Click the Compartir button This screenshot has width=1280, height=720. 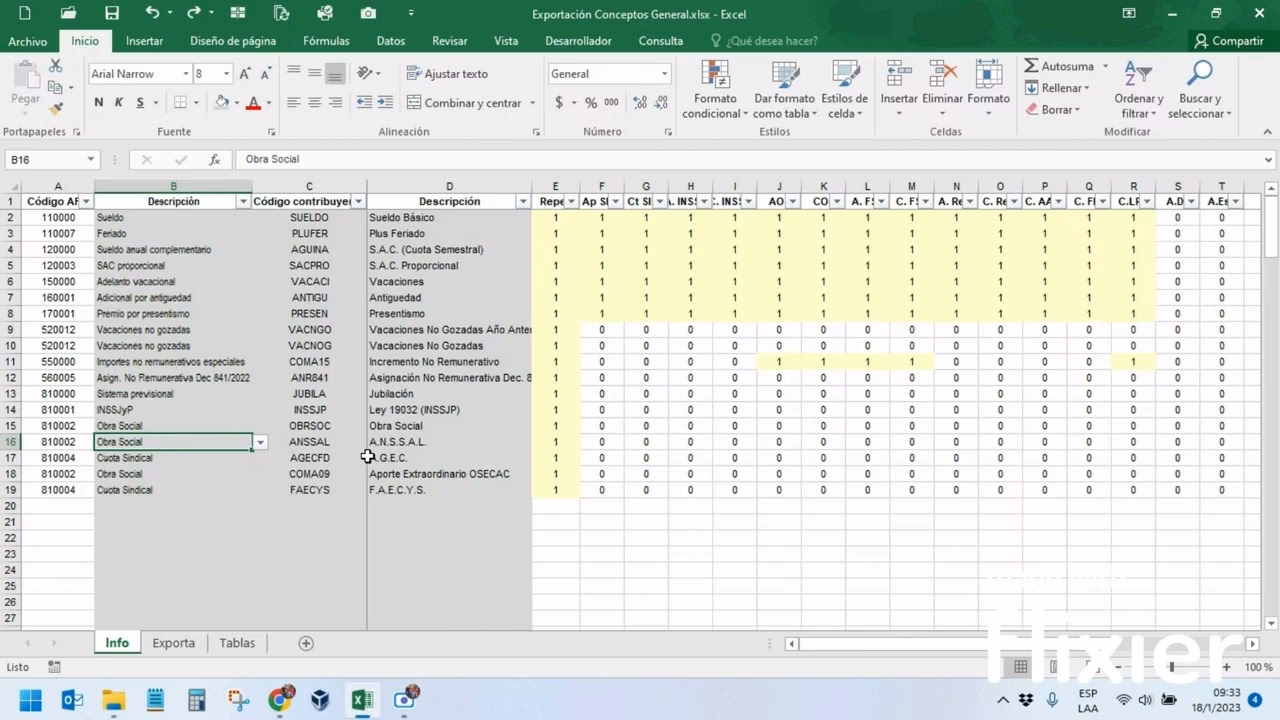pos(1228,41)
